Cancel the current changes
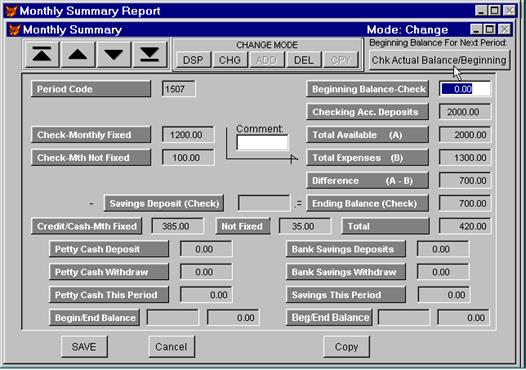The width and height of the screenshot is (526, 370). pos(171,347)
